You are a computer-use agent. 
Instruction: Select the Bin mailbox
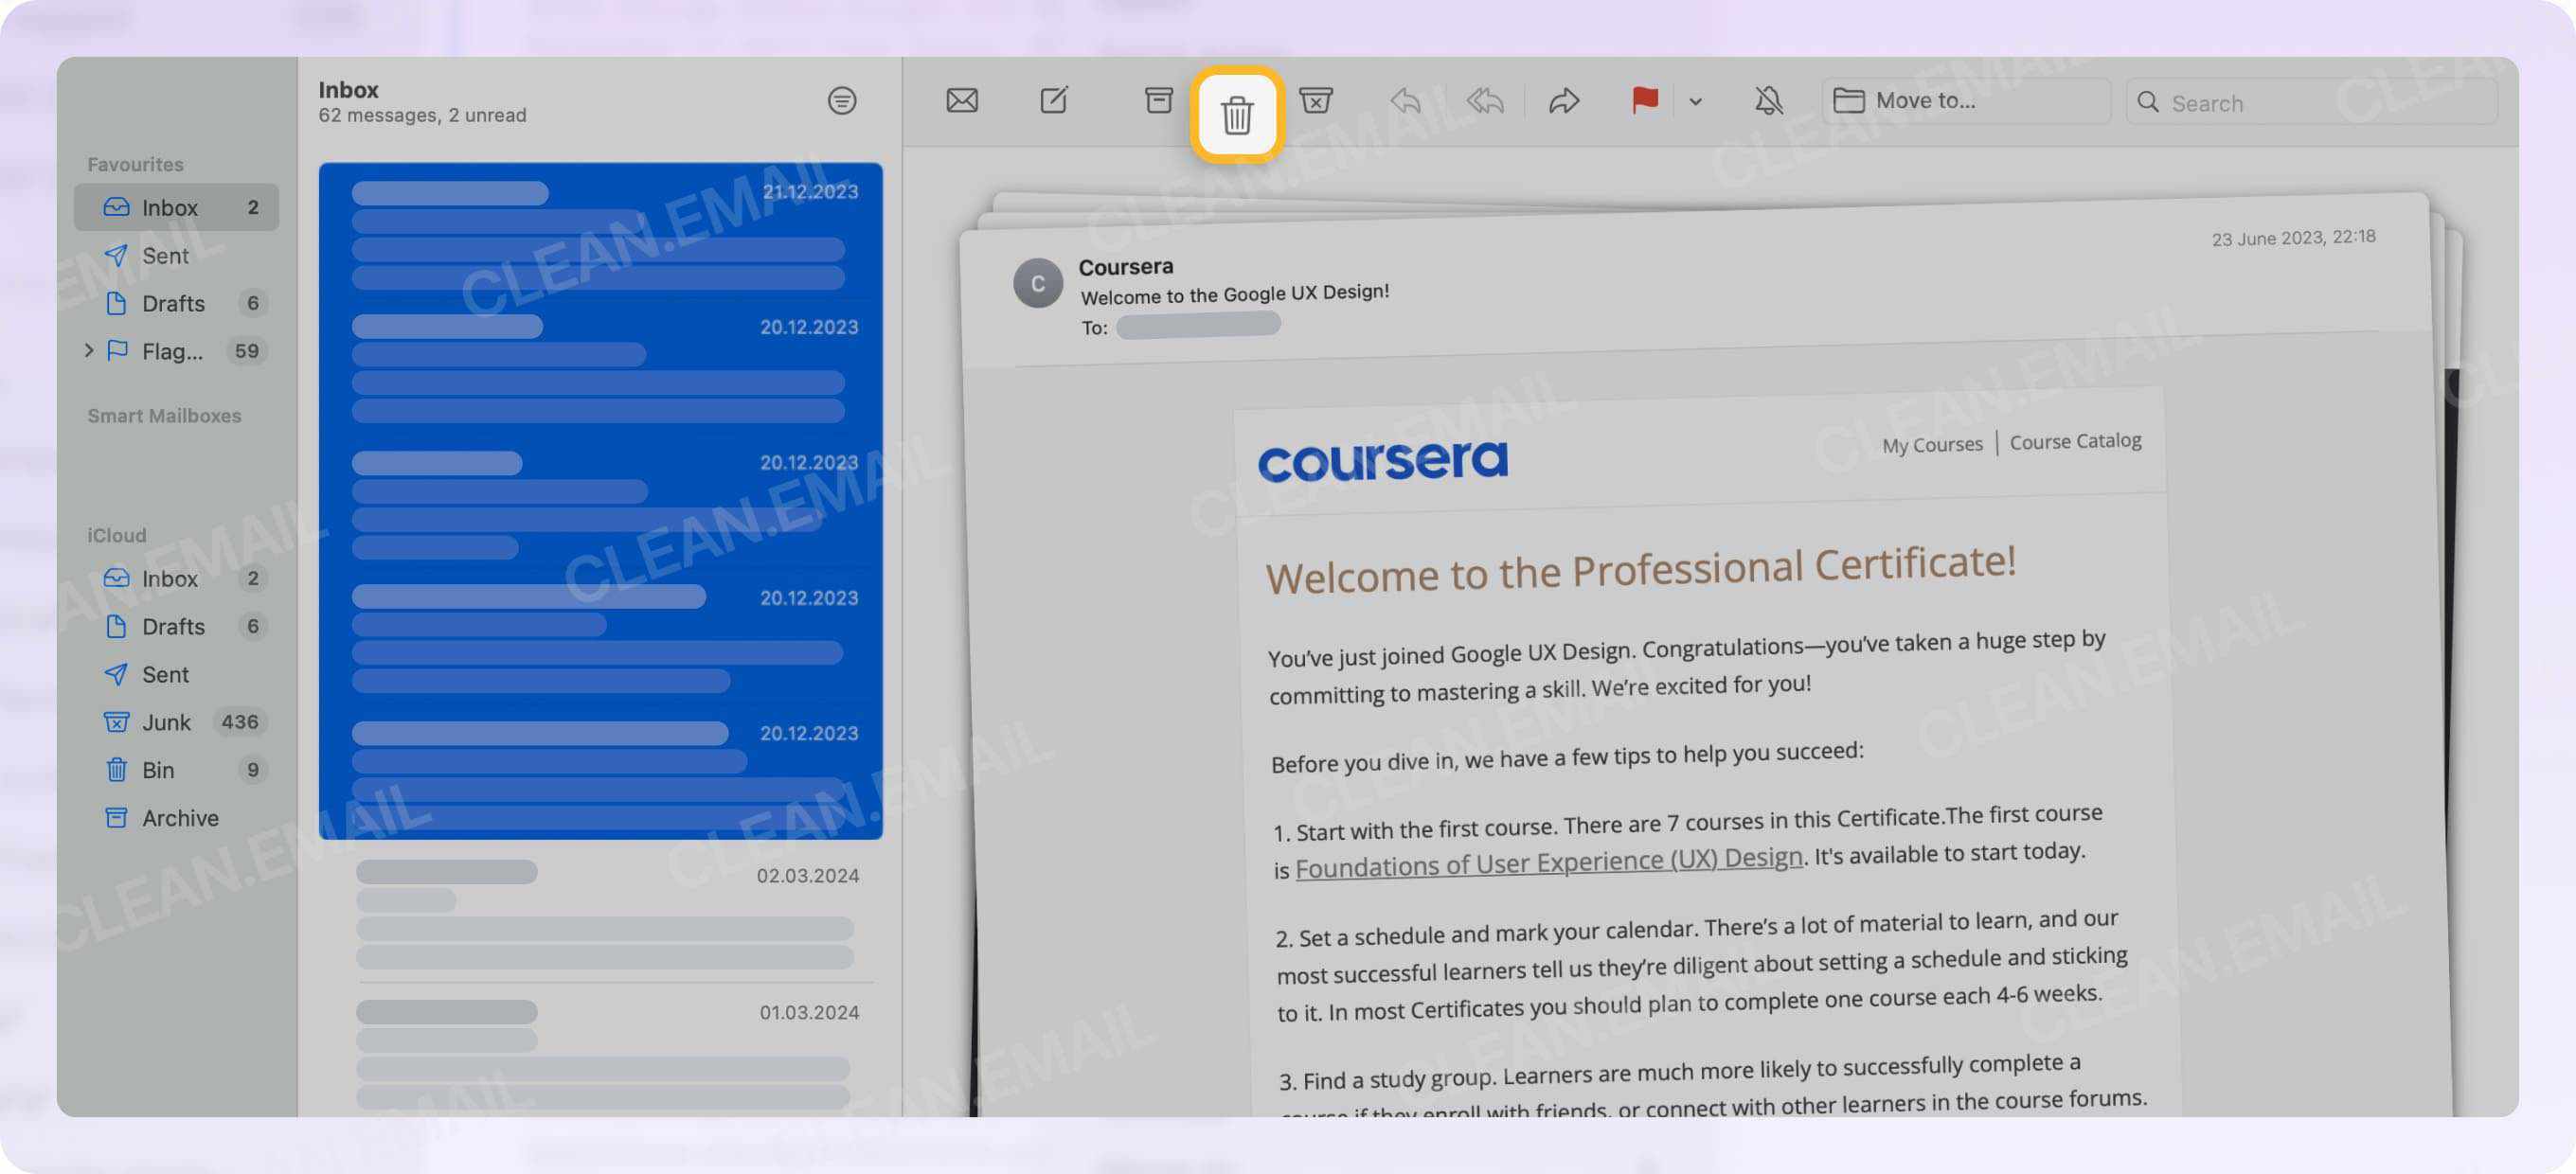tap(158, 770)
